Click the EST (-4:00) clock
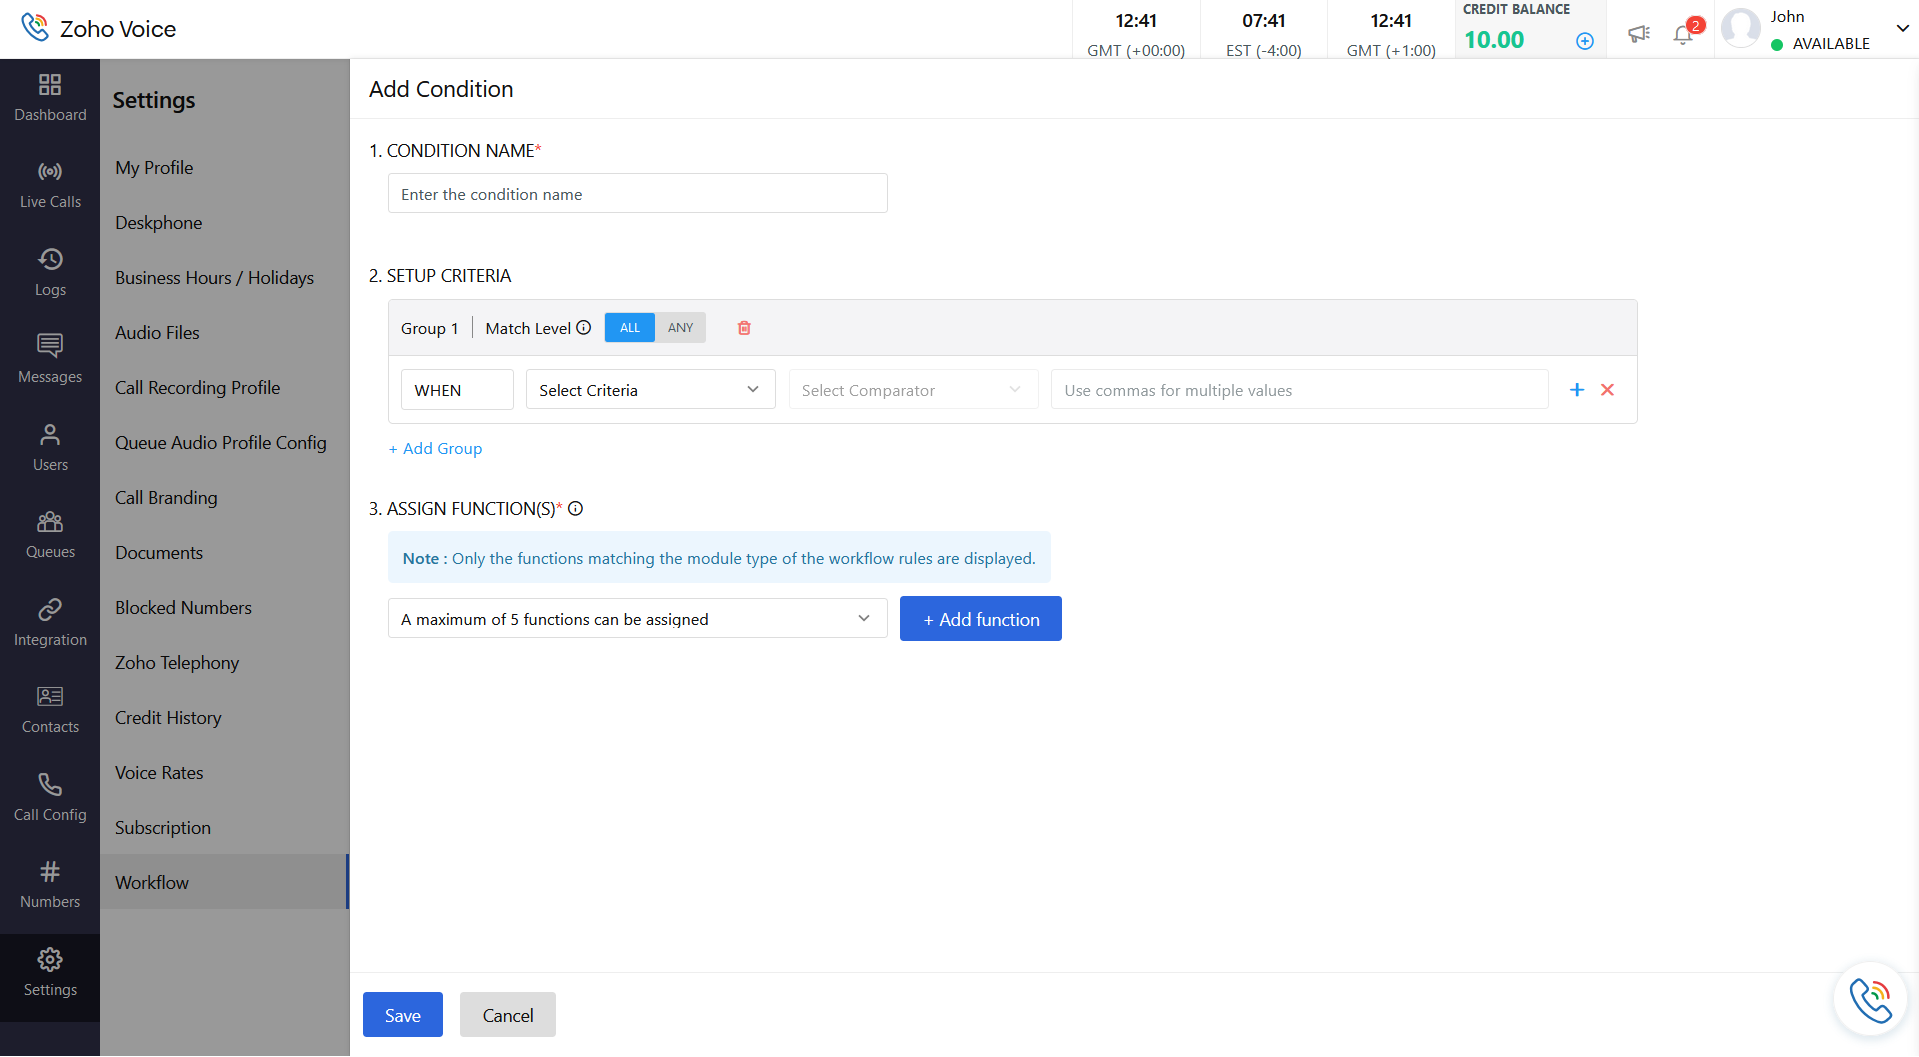 click(1264, 35)
